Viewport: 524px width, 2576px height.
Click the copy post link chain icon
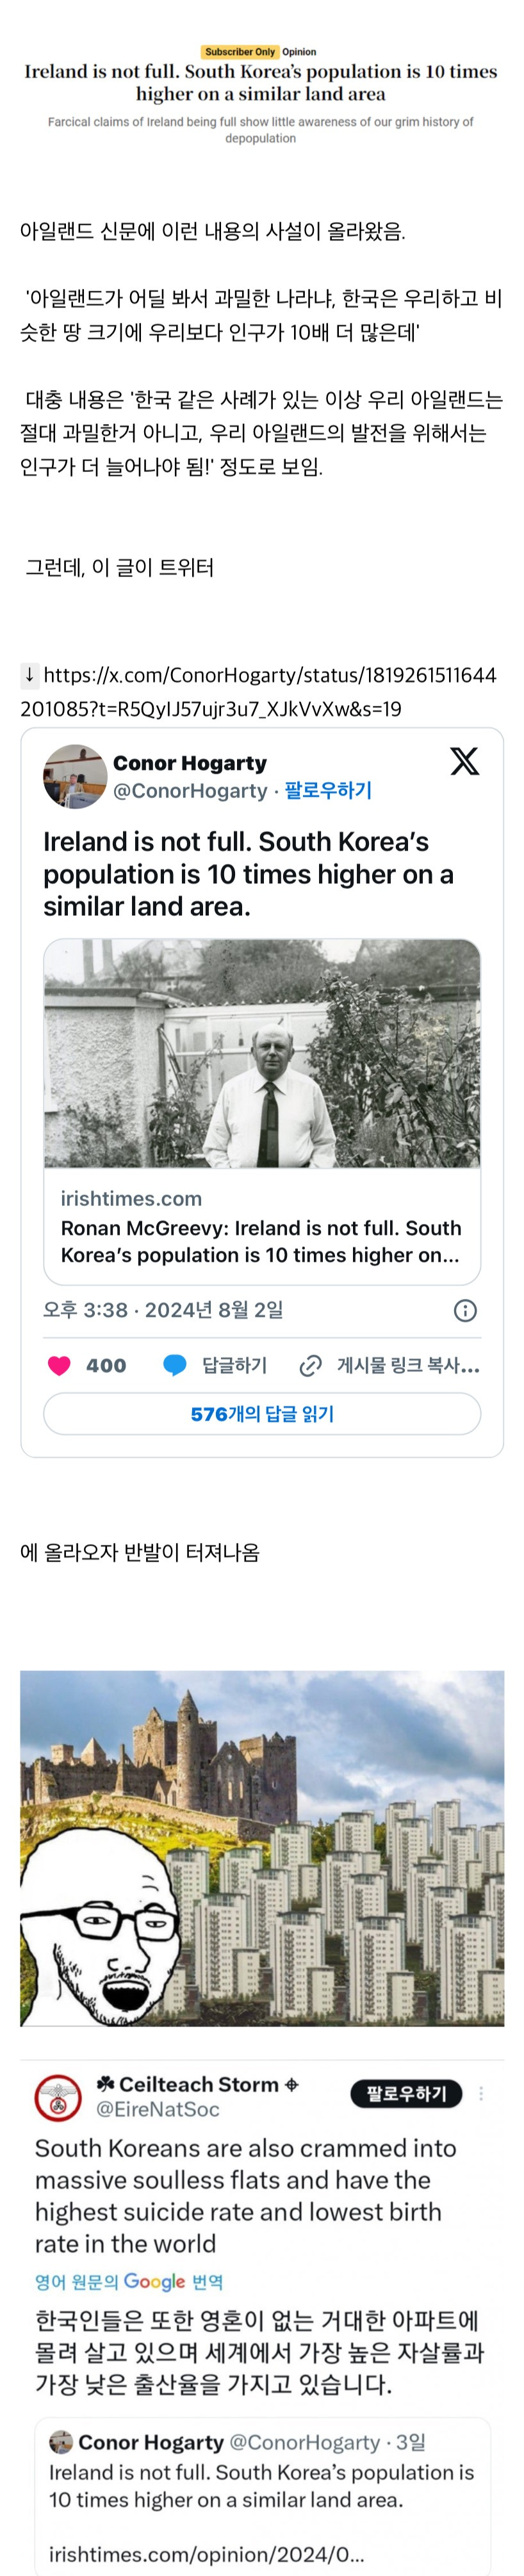click(x=311, y=1366)
